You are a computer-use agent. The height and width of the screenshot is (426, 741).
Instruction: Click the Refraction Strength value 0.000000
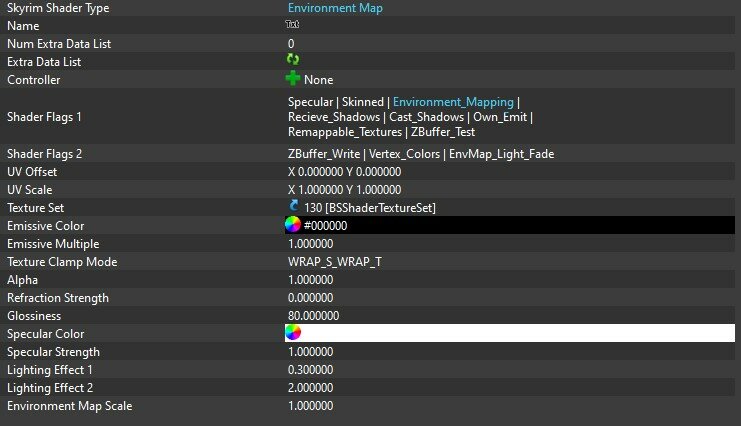pos(310,298)
